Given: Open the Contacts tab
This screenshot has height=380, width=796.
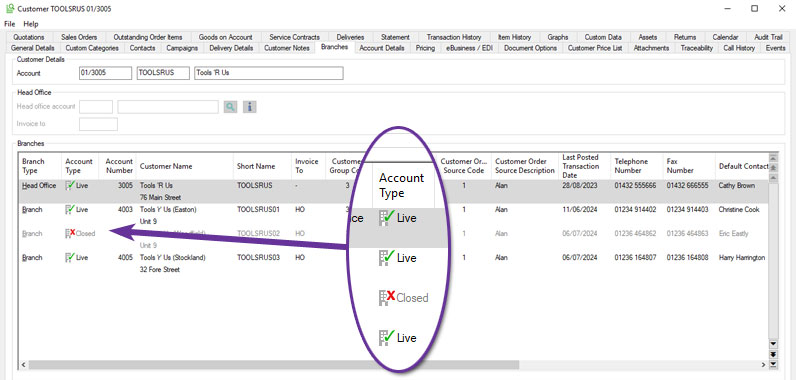Looking at the screenshot, I should [142, 48].
